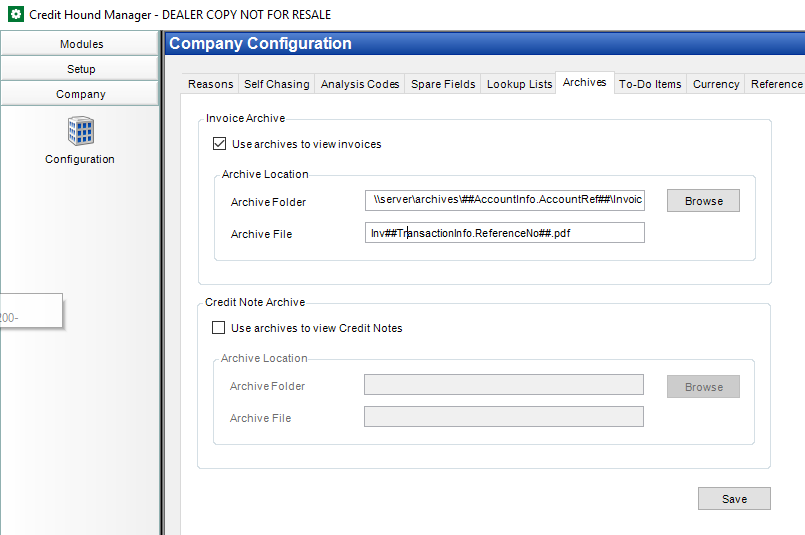Select the Company sidebar section
Screen dimensions: 805x535
[80, 94]
